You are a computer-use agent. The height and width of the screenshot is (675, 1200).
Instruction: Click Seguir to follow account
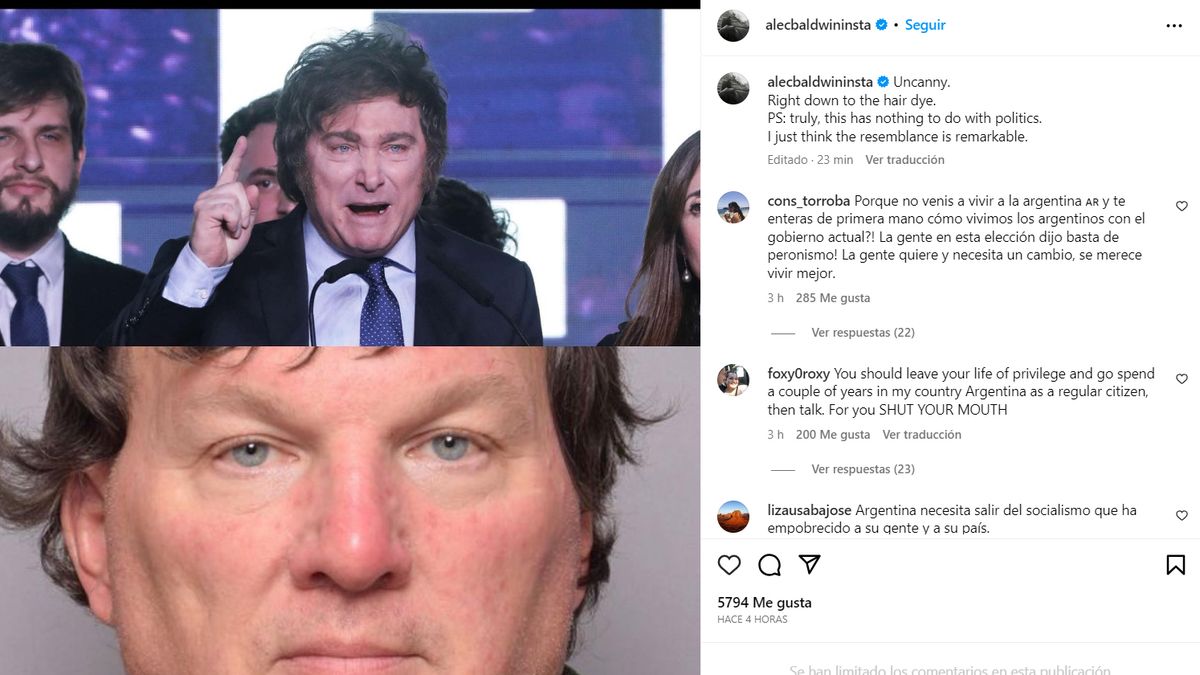tap(925, 25)
